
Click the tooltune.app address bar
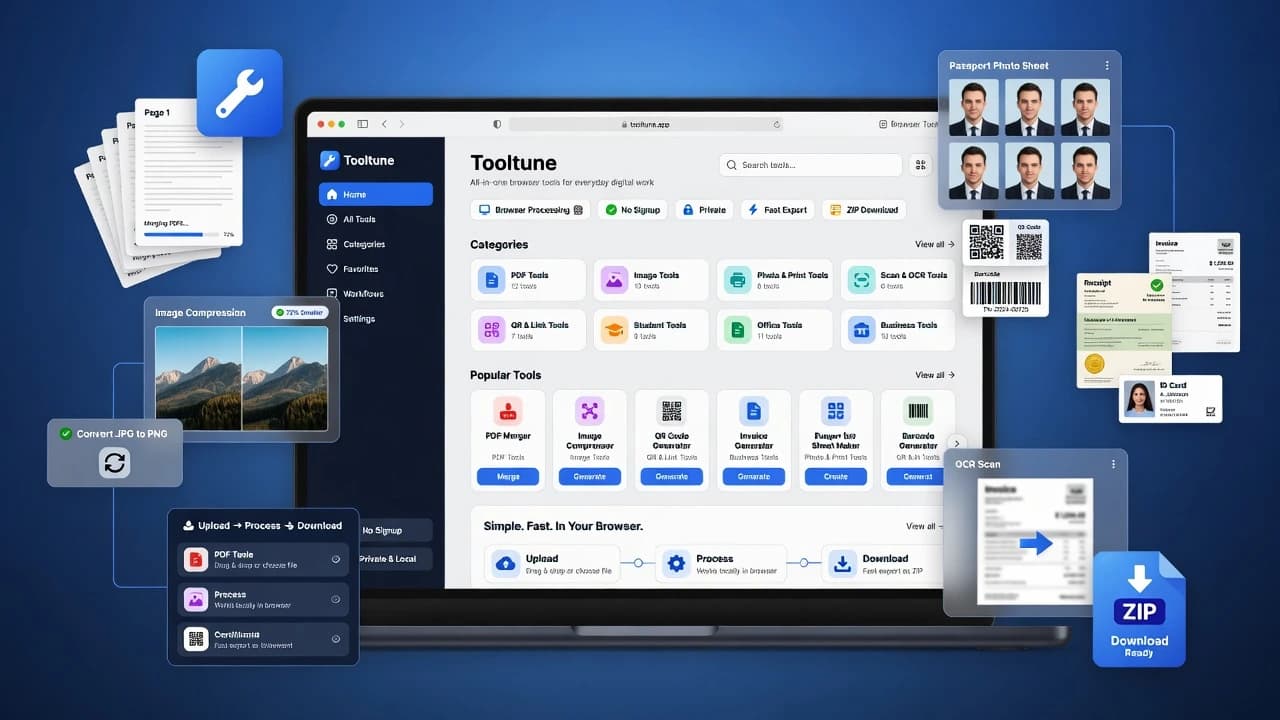(x=646, y=125)
